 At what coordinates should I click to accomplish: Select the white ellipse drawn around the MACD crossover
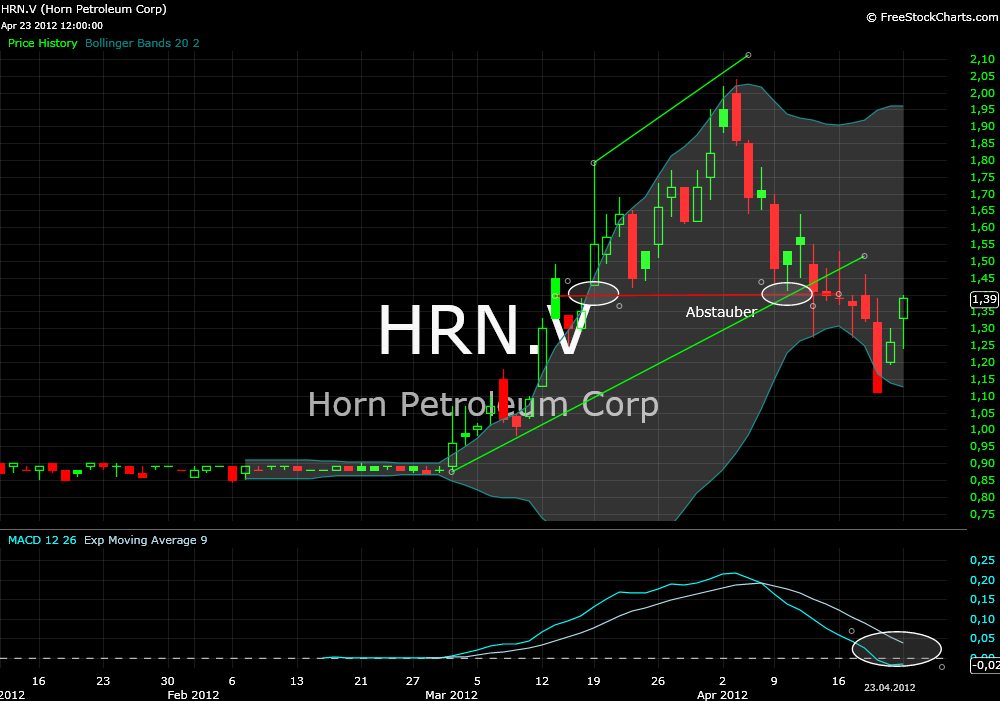coord(897,649)
